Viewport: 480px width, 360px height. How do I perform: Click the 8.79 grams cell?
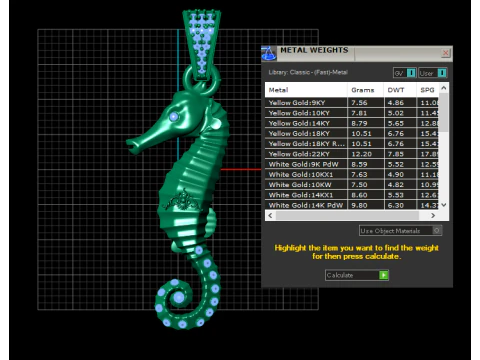365,123
